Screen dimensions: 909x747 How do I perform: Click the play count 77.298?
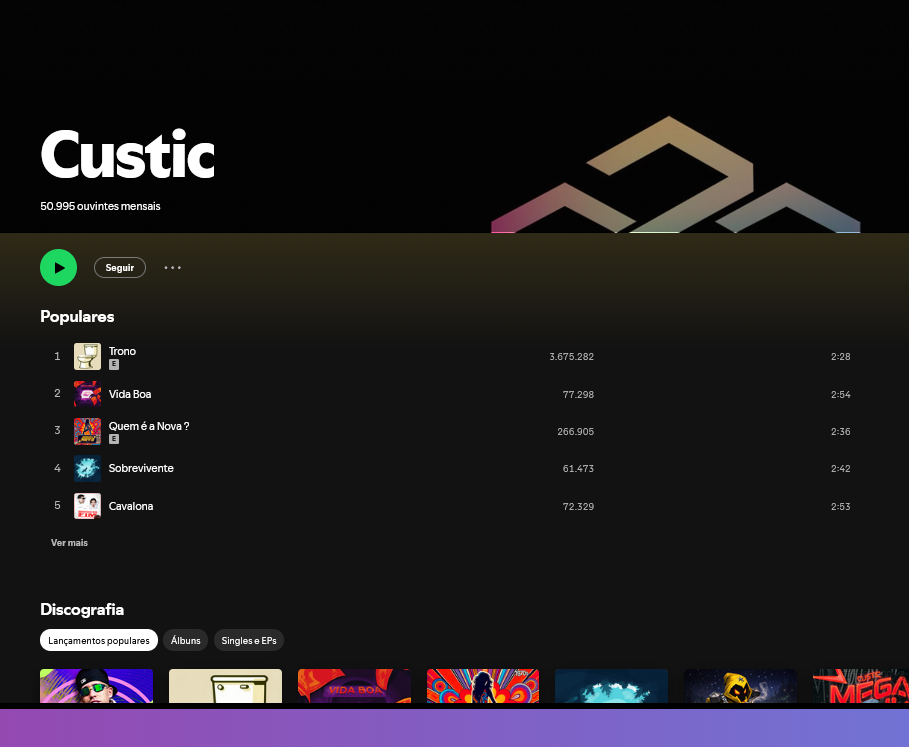pos(578,394)
